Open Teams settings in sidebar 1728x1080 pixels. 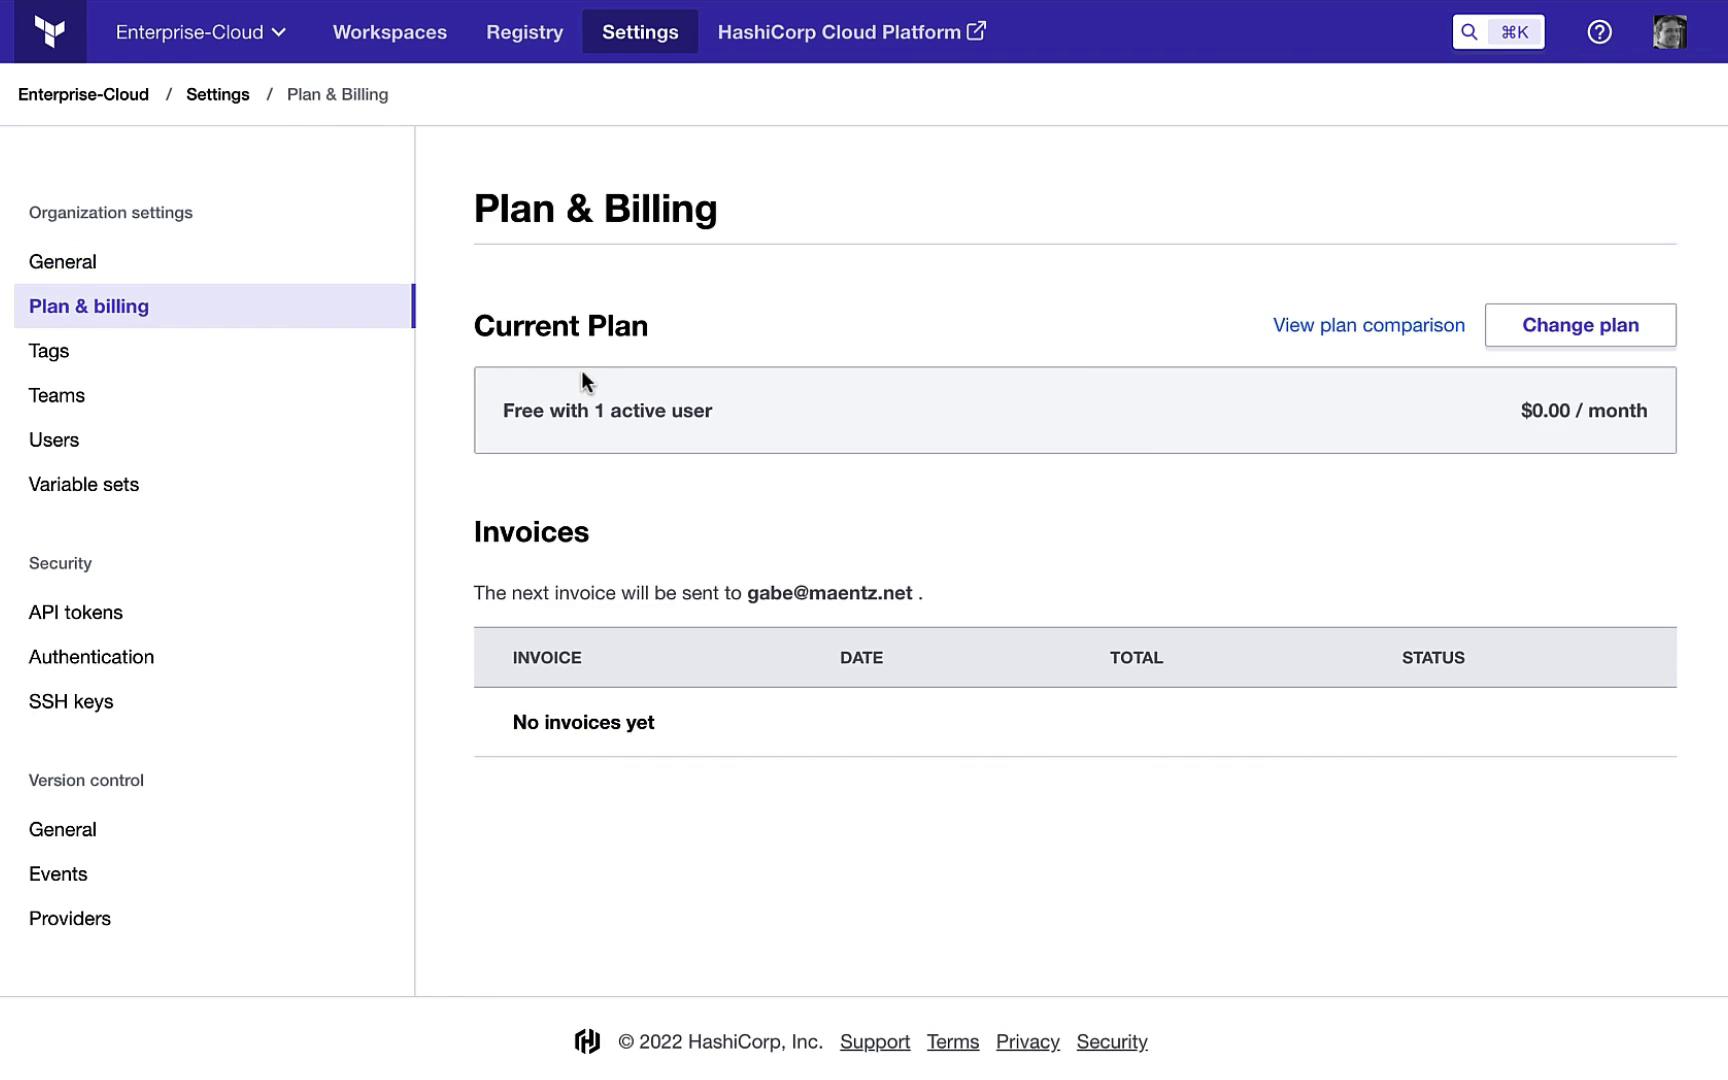coord(57,395)
